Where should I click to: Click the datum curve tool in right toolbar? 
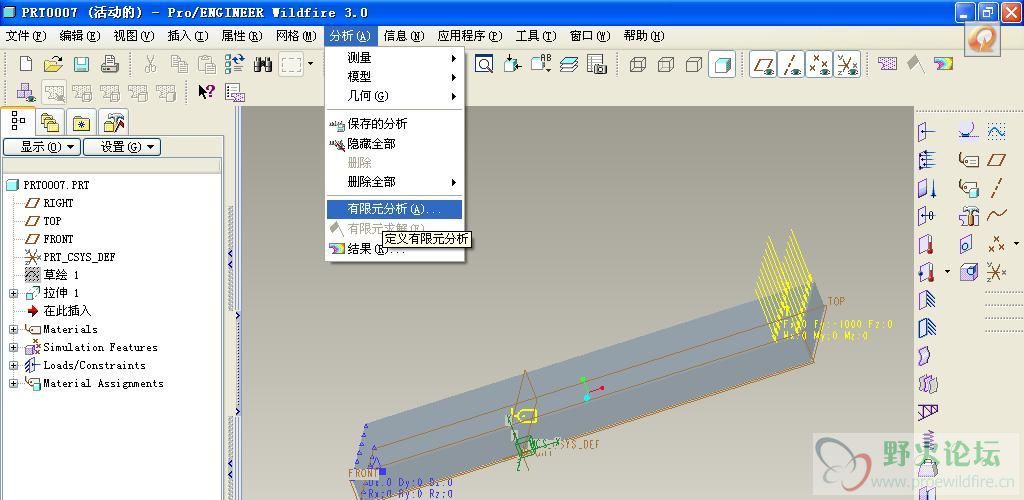coord(996,215)
